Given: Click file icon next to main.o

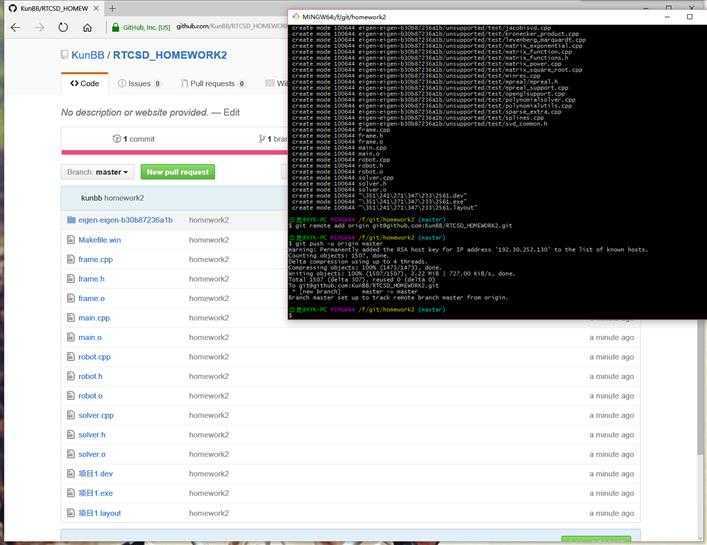Looking at the screenshot, I should coord(71,337).
